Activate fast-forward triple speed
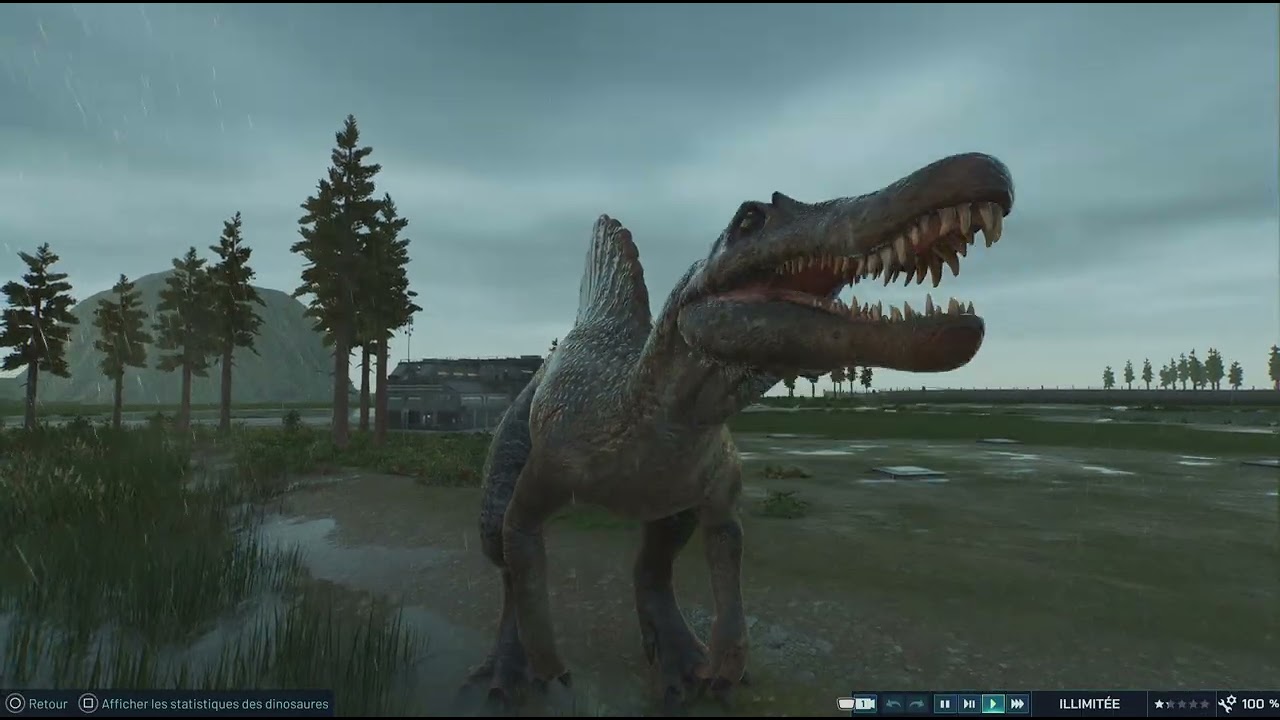 pyautogui.click(x=1017, y=704)
